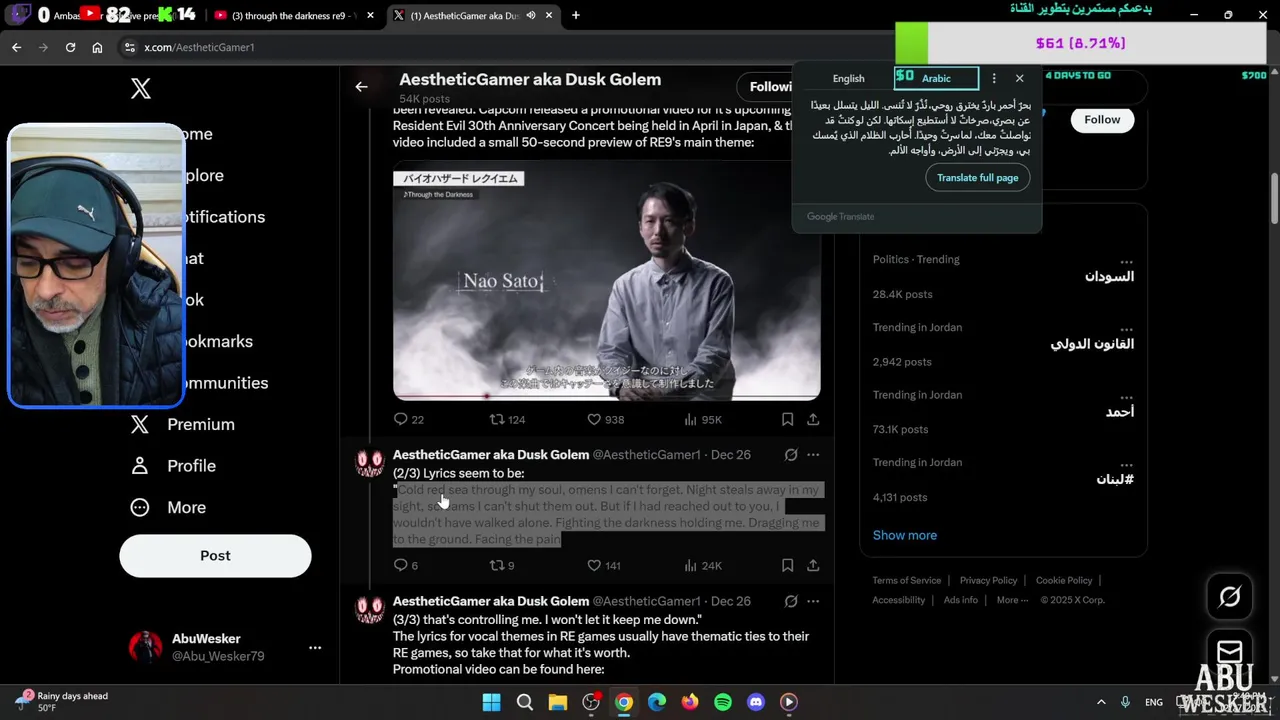This screenshot has height=720, width=1280.
Task: Open more options on (2/3) tweet
Action: [x=813, y=455]
